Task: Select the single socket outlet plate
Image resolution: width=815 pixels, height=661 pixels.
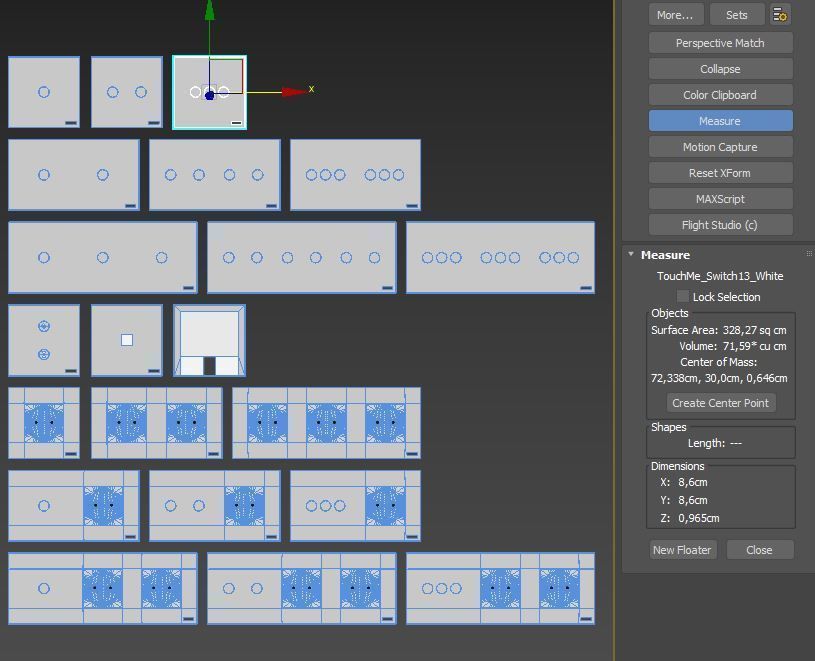Action: [44, 423]
